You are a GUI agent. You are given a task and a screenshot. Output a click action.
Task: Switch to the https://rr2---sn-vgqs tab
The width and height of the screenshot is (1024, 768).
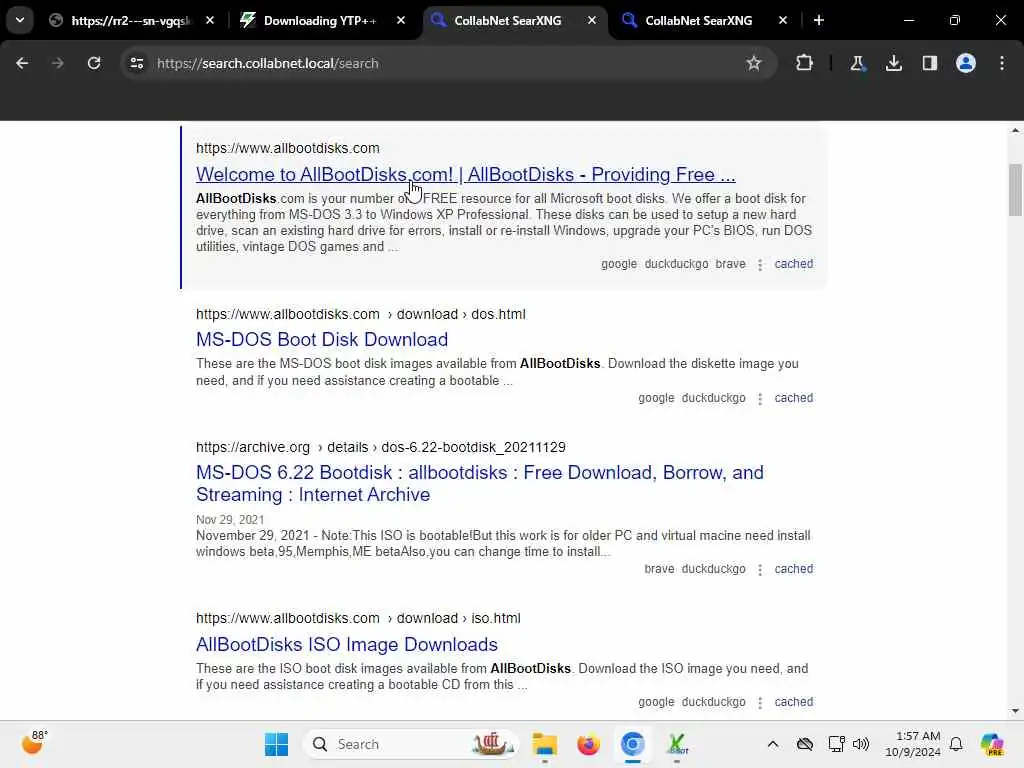(131, 20)
